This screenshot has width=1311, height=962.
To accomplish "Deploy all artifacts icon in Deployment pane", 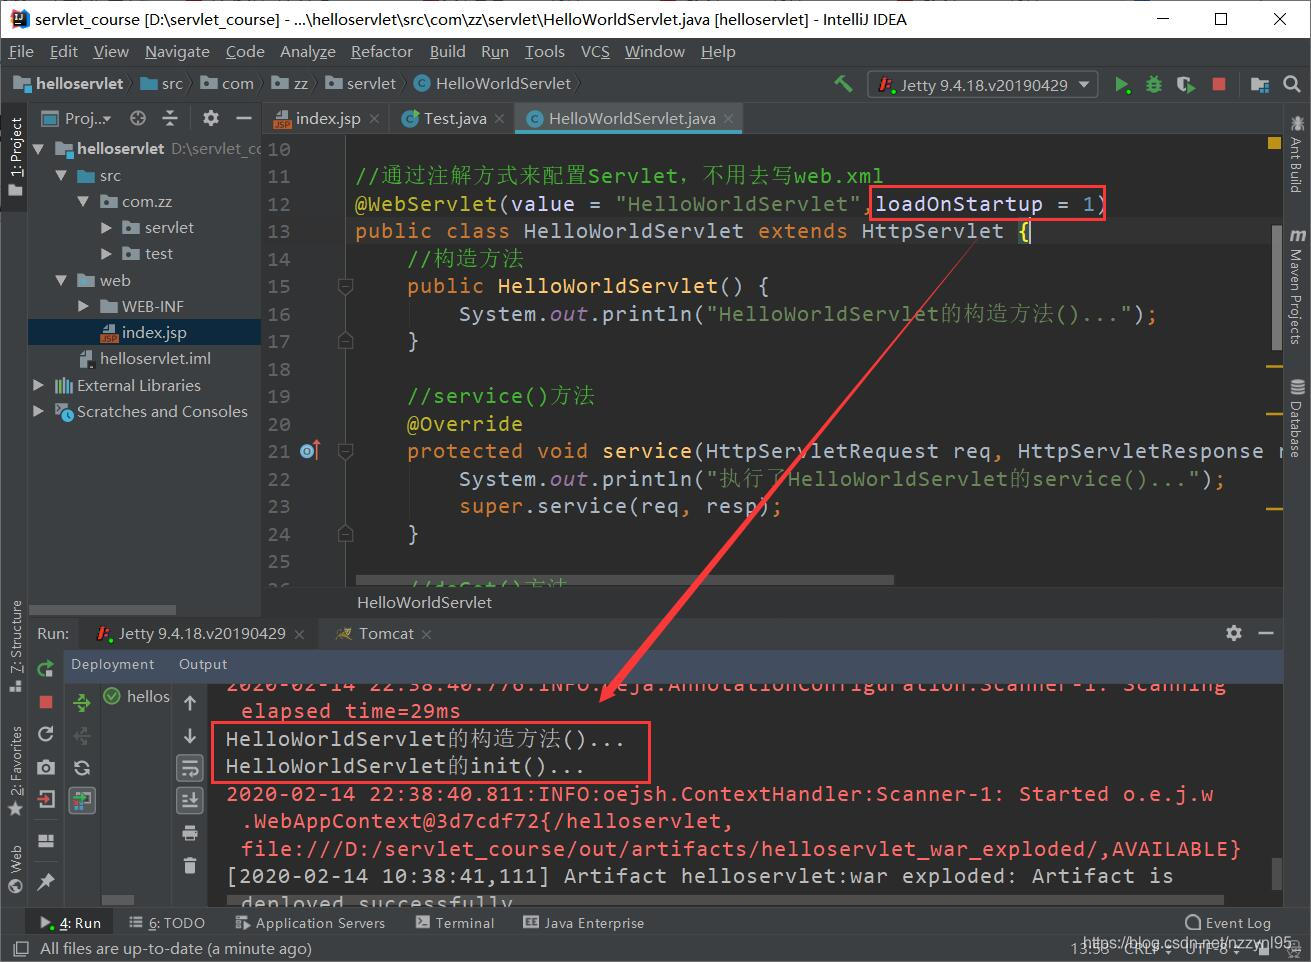I will tap(82, 703).
